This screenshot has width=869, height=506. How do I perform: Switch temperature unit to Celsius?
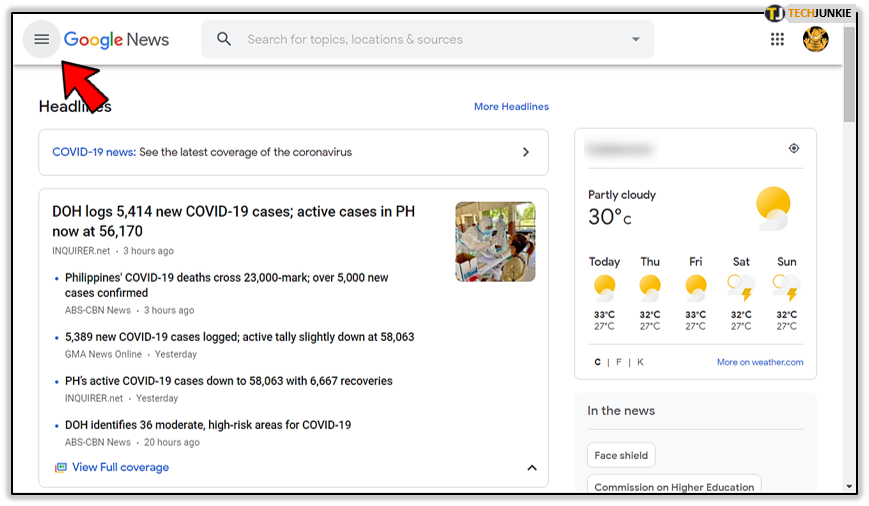click(x=597, y=362)
